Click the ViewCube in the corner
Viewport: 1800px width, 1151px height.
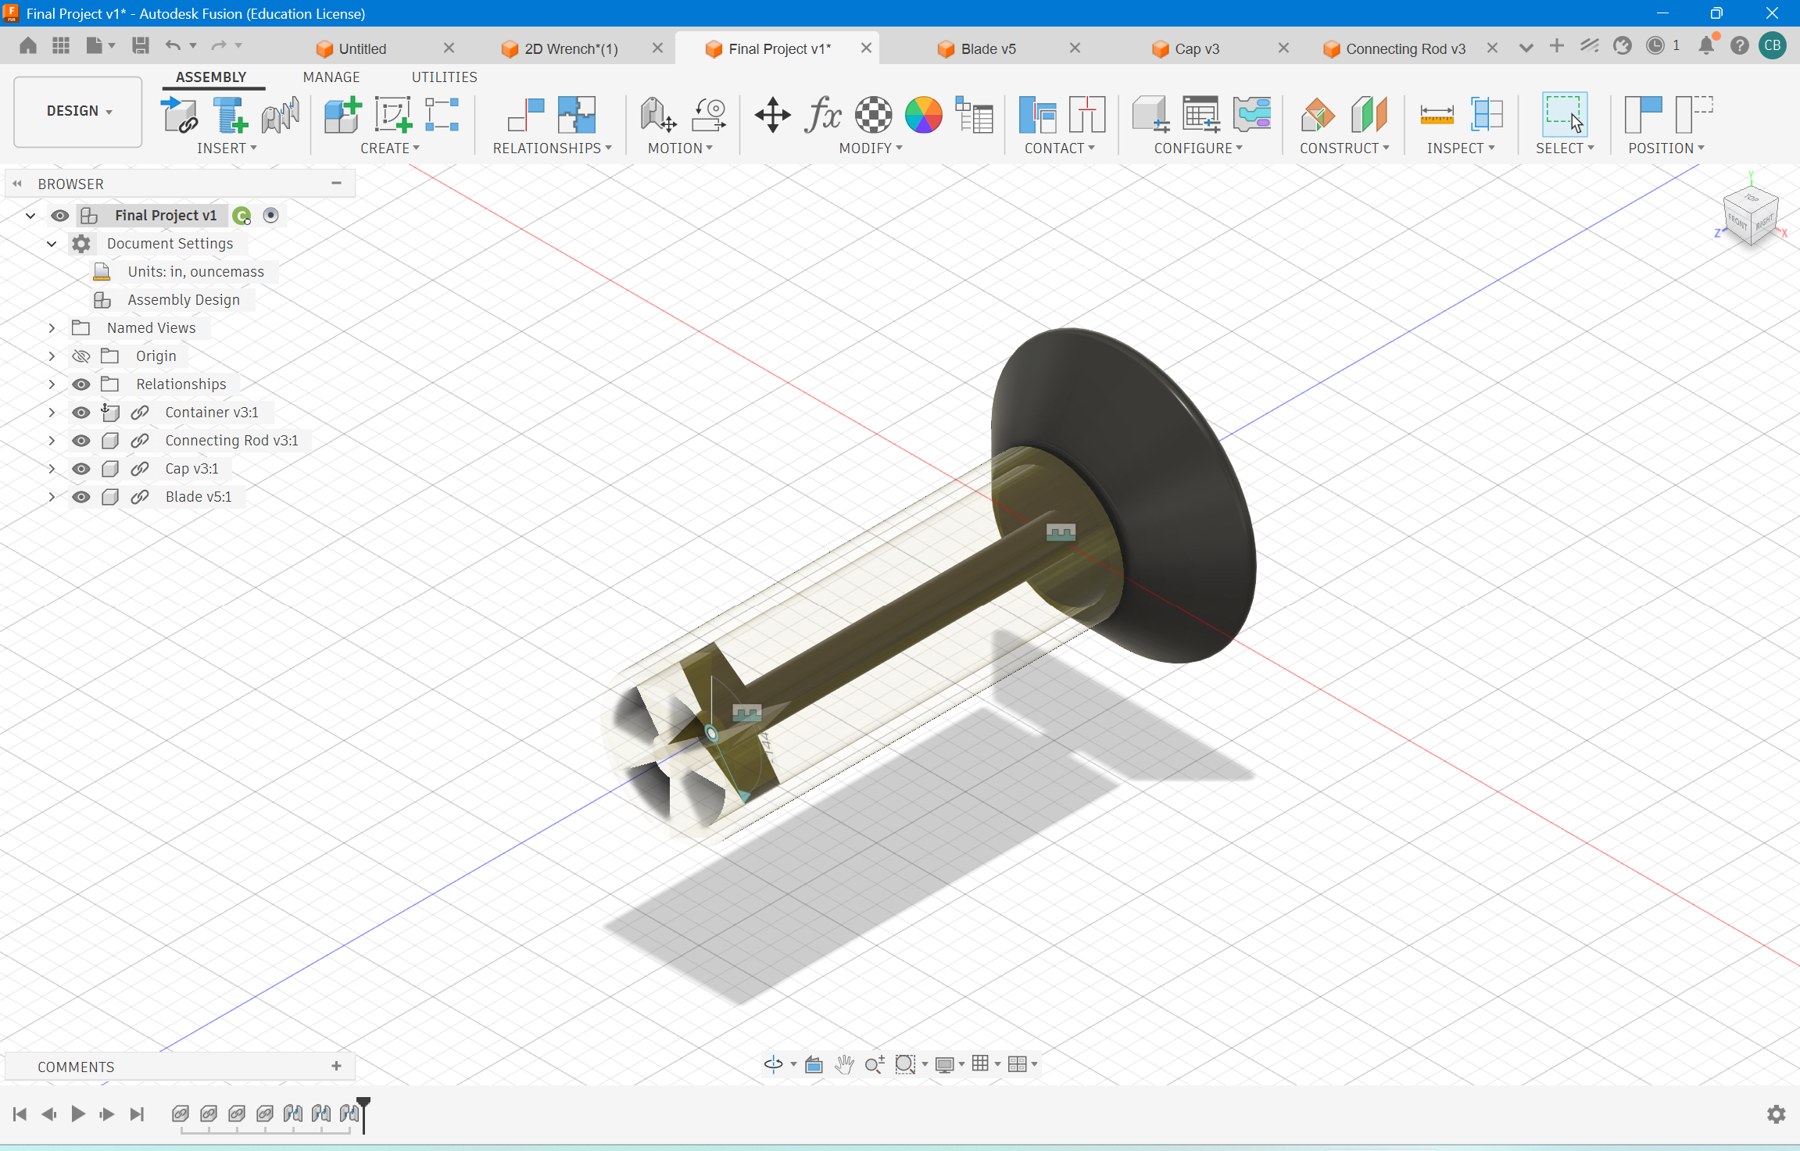(1750, 215)
